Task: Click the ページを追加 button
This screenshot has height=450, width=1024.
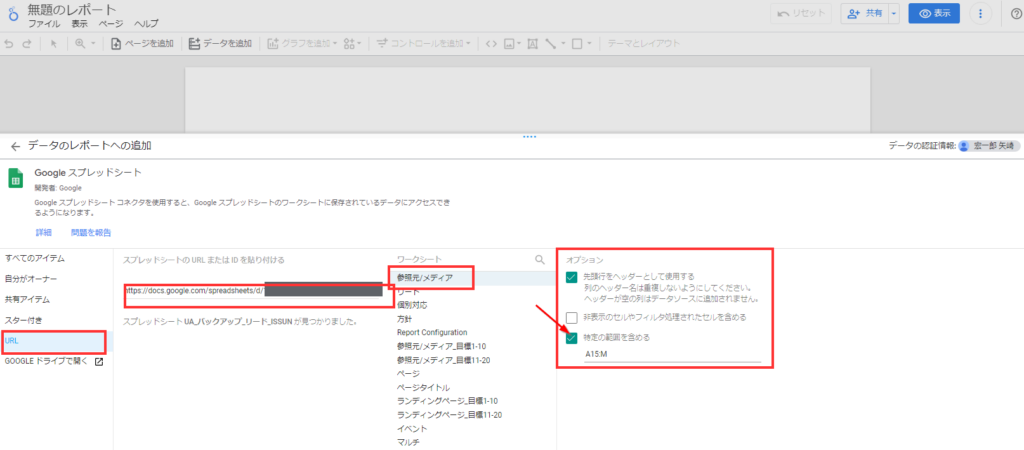Action: (x=142, y=44)
